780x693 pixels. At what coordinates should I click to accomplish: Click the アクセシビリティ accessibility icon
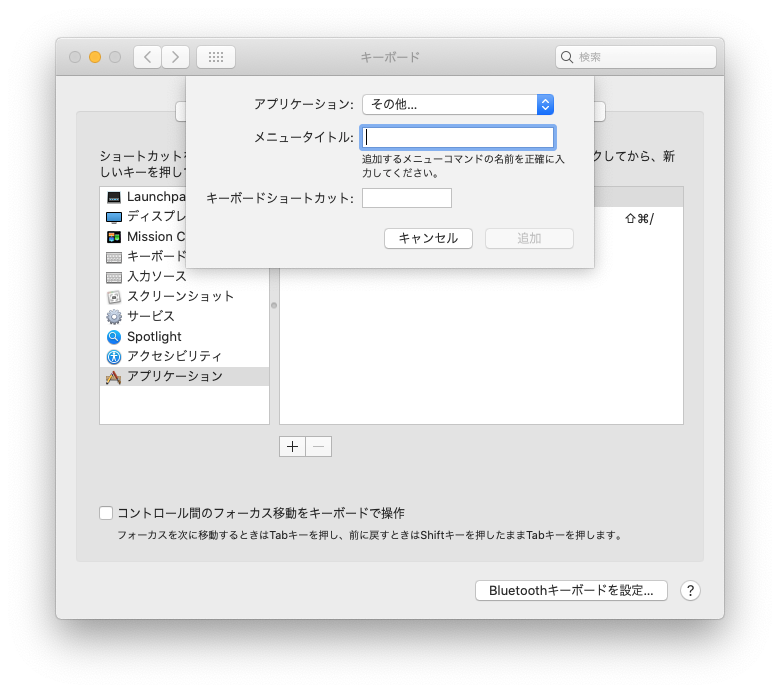(x=114, y=357)
